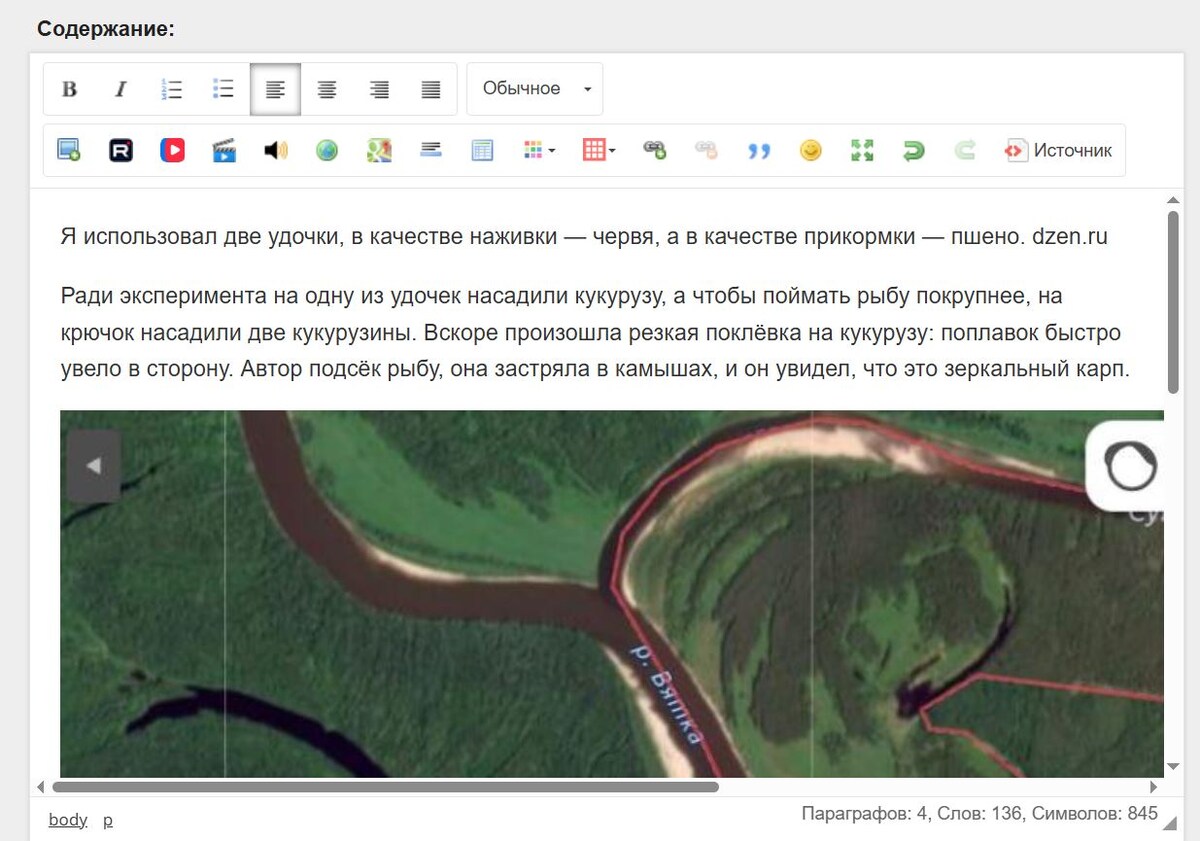Click the horizontal scrollbar right arrow
The image size is (1200, 841).
click(1153, 787)
